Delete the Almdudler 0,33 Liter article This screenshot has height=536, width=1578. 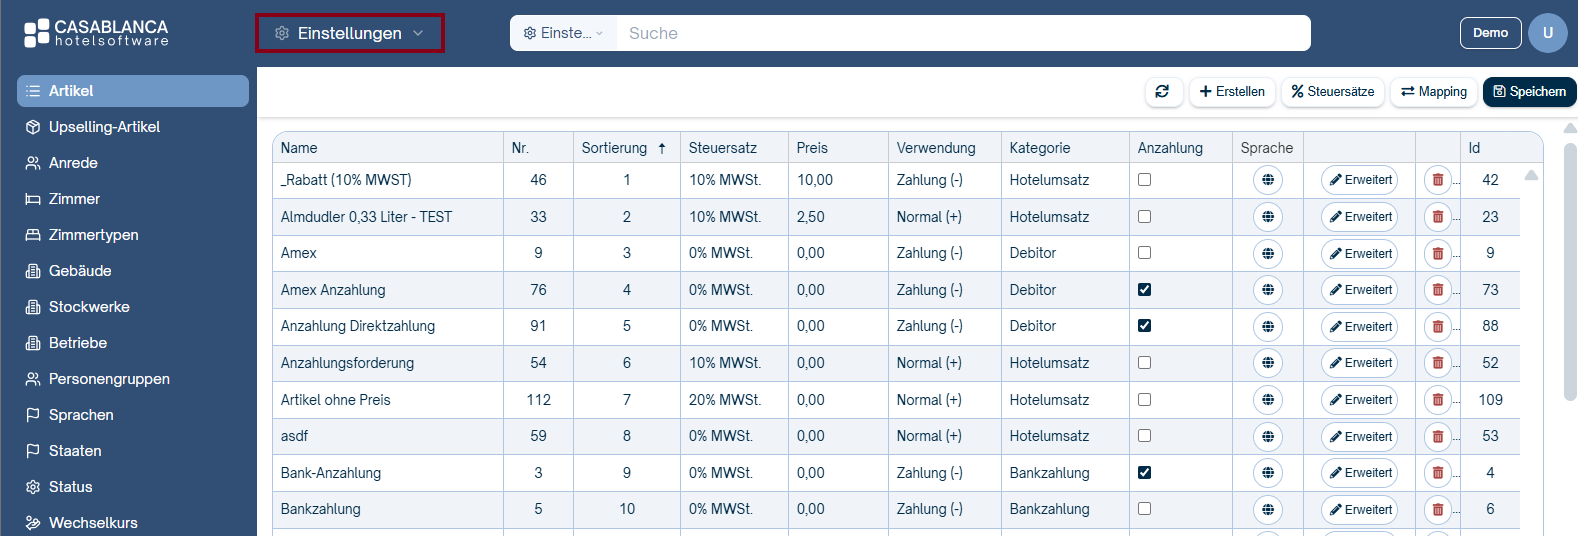[x=1438, y=217]
